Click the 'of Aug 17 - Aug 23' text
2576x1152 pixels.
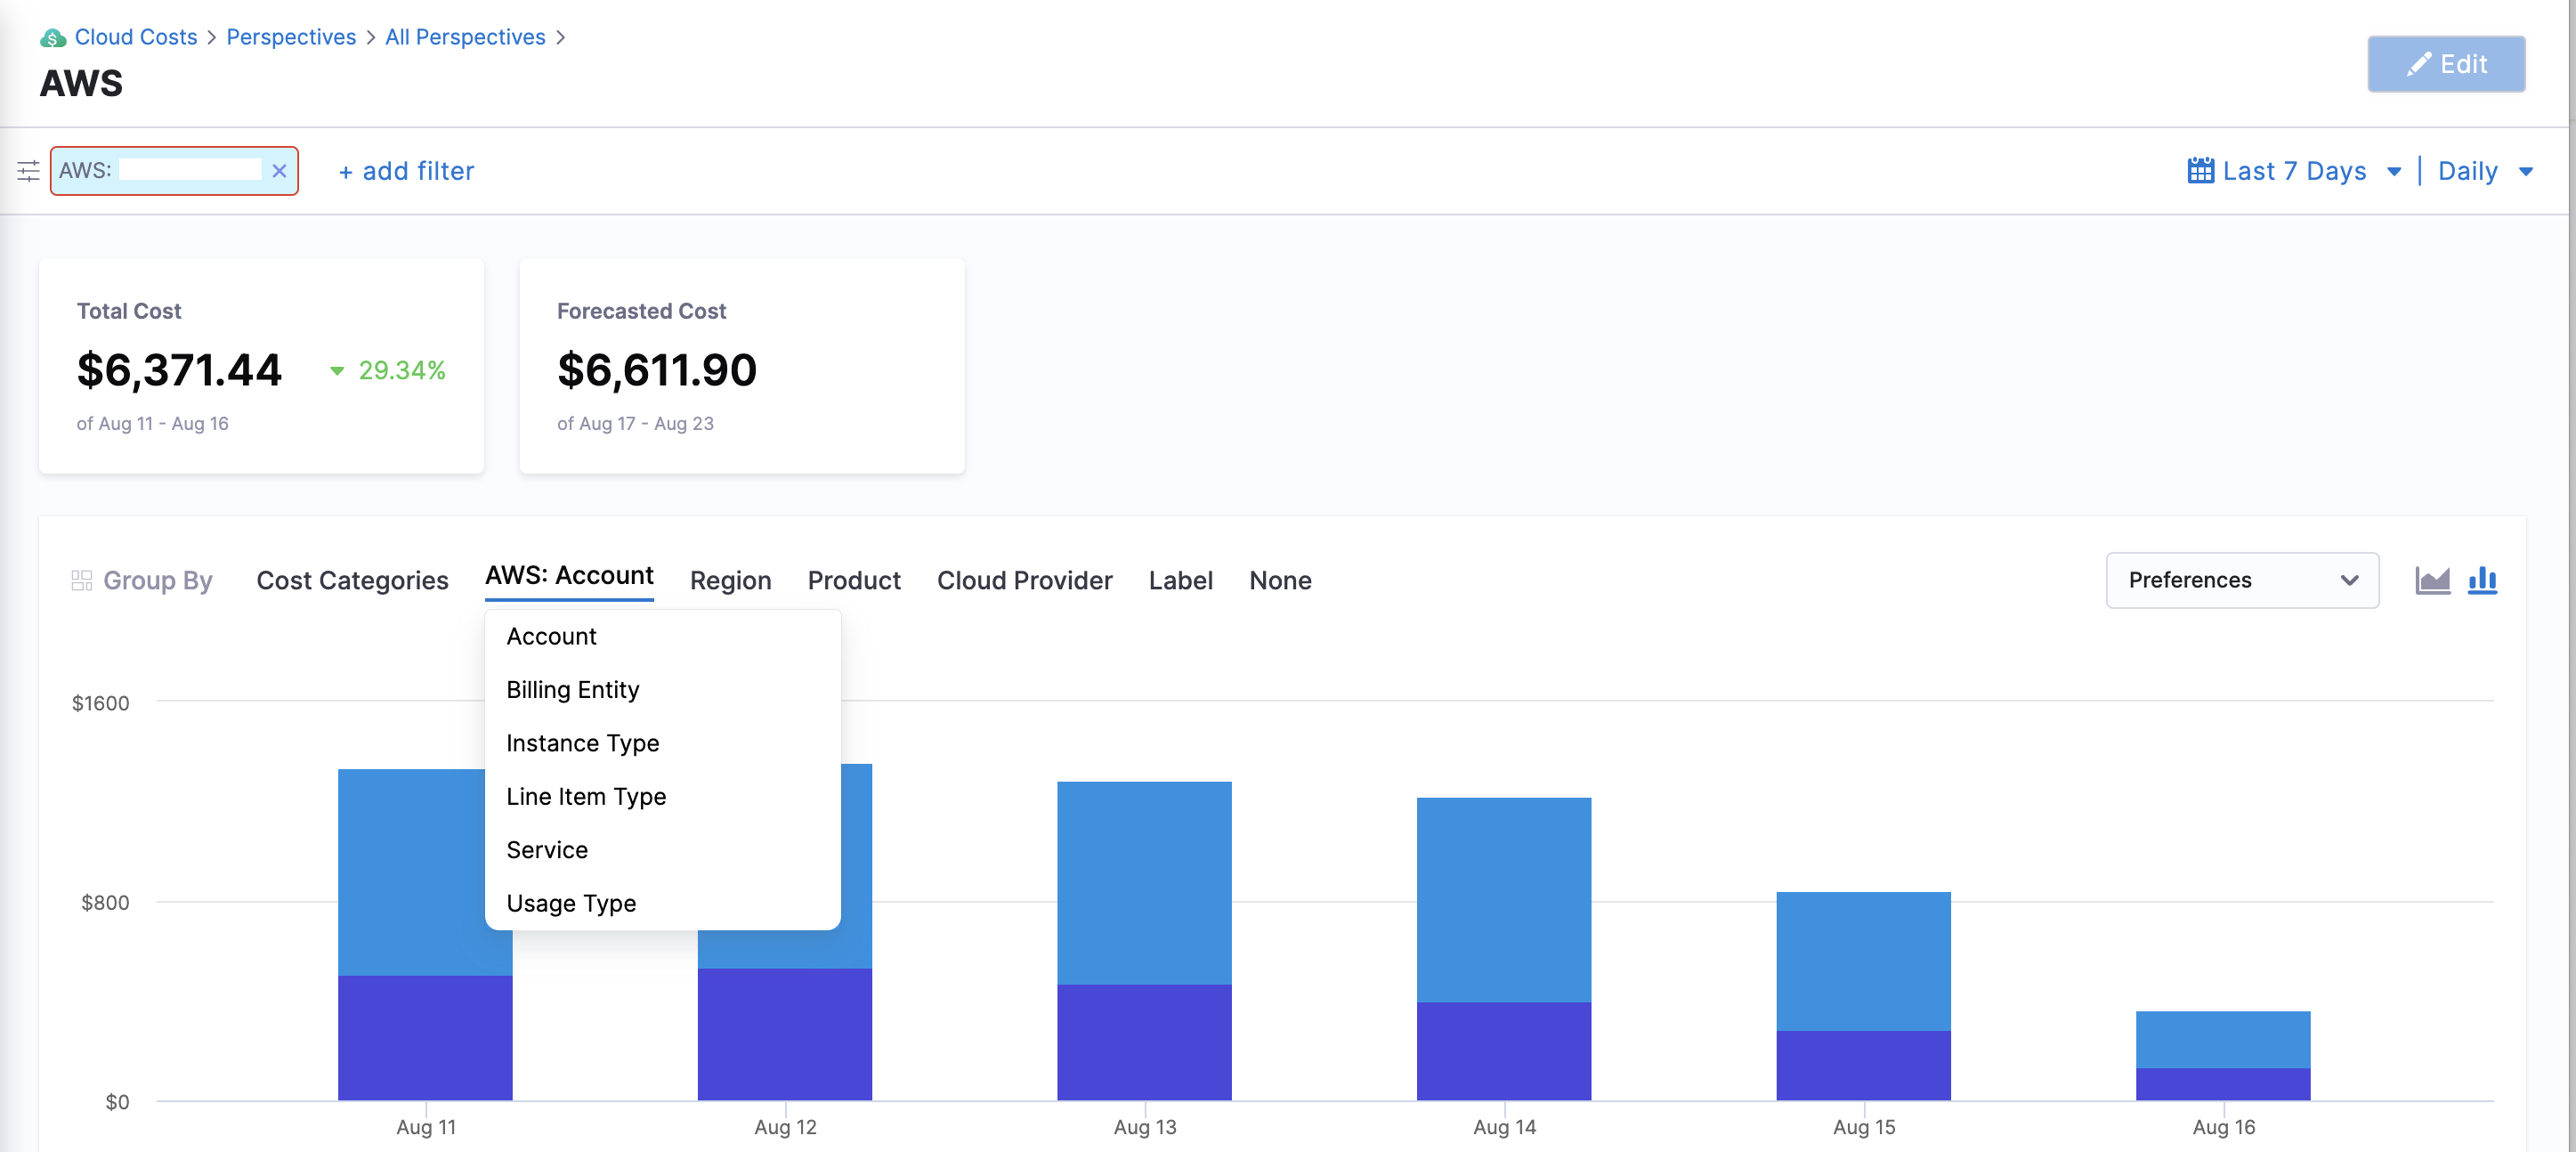pyautogui.click(x=635, y=424)
